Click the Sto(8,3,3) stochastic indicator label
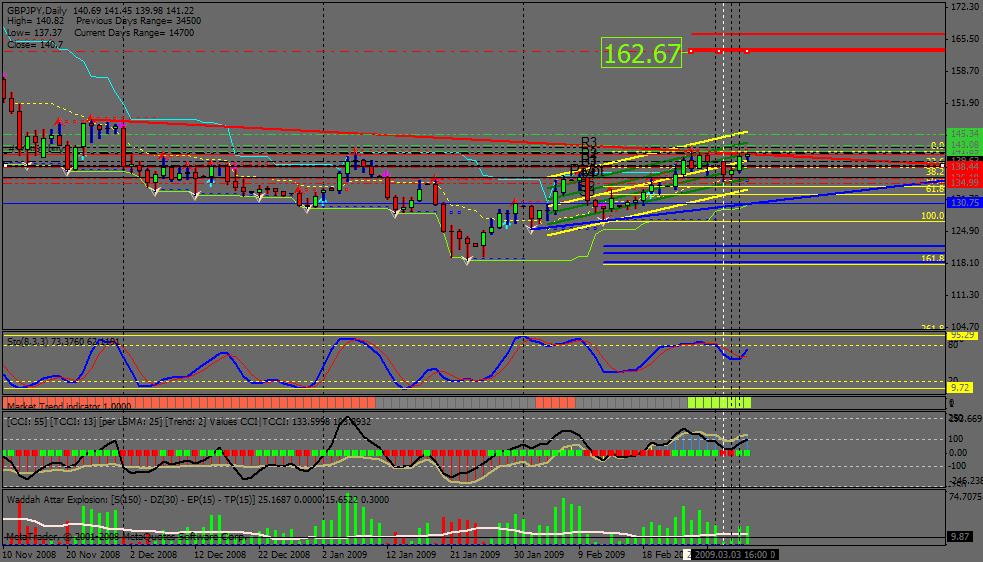Image resolution: width=983 pixels, height=562 pixels. [x=64, y=342]
